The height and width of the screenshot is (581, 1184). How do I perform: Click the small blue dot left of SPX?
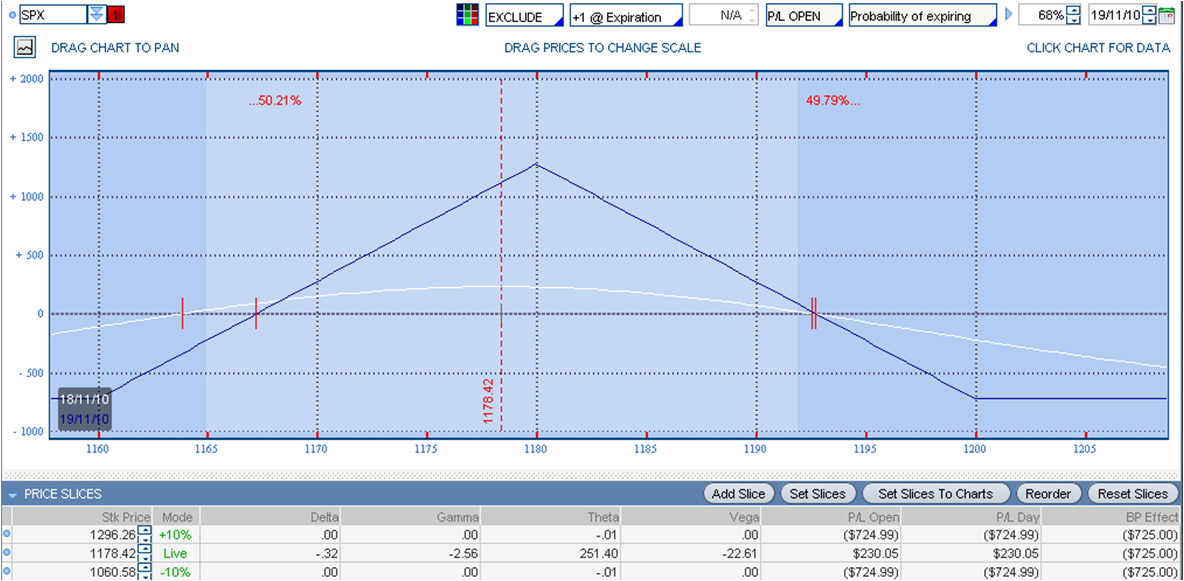pyautogui.click(x=11, y=14)
